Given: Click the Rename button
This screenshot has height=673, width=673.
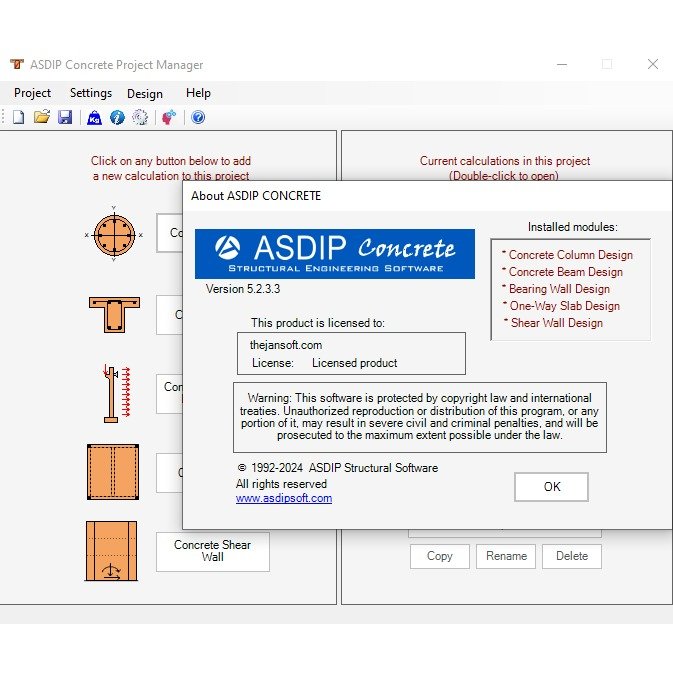Looking at the screenshot, I should [506, 556].
